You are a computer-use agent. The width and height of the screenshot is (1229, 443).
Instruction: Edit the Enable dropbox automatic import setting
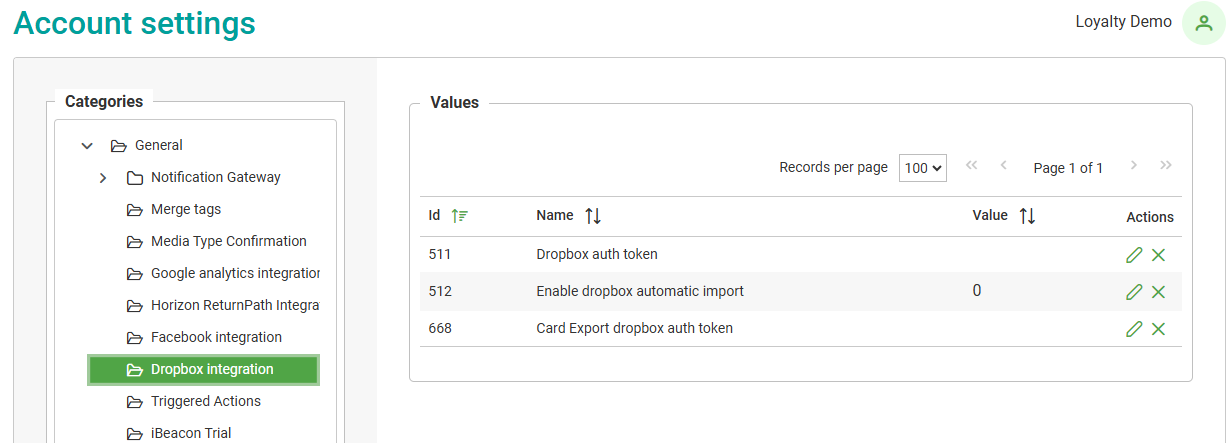(x=1133, y=292)
